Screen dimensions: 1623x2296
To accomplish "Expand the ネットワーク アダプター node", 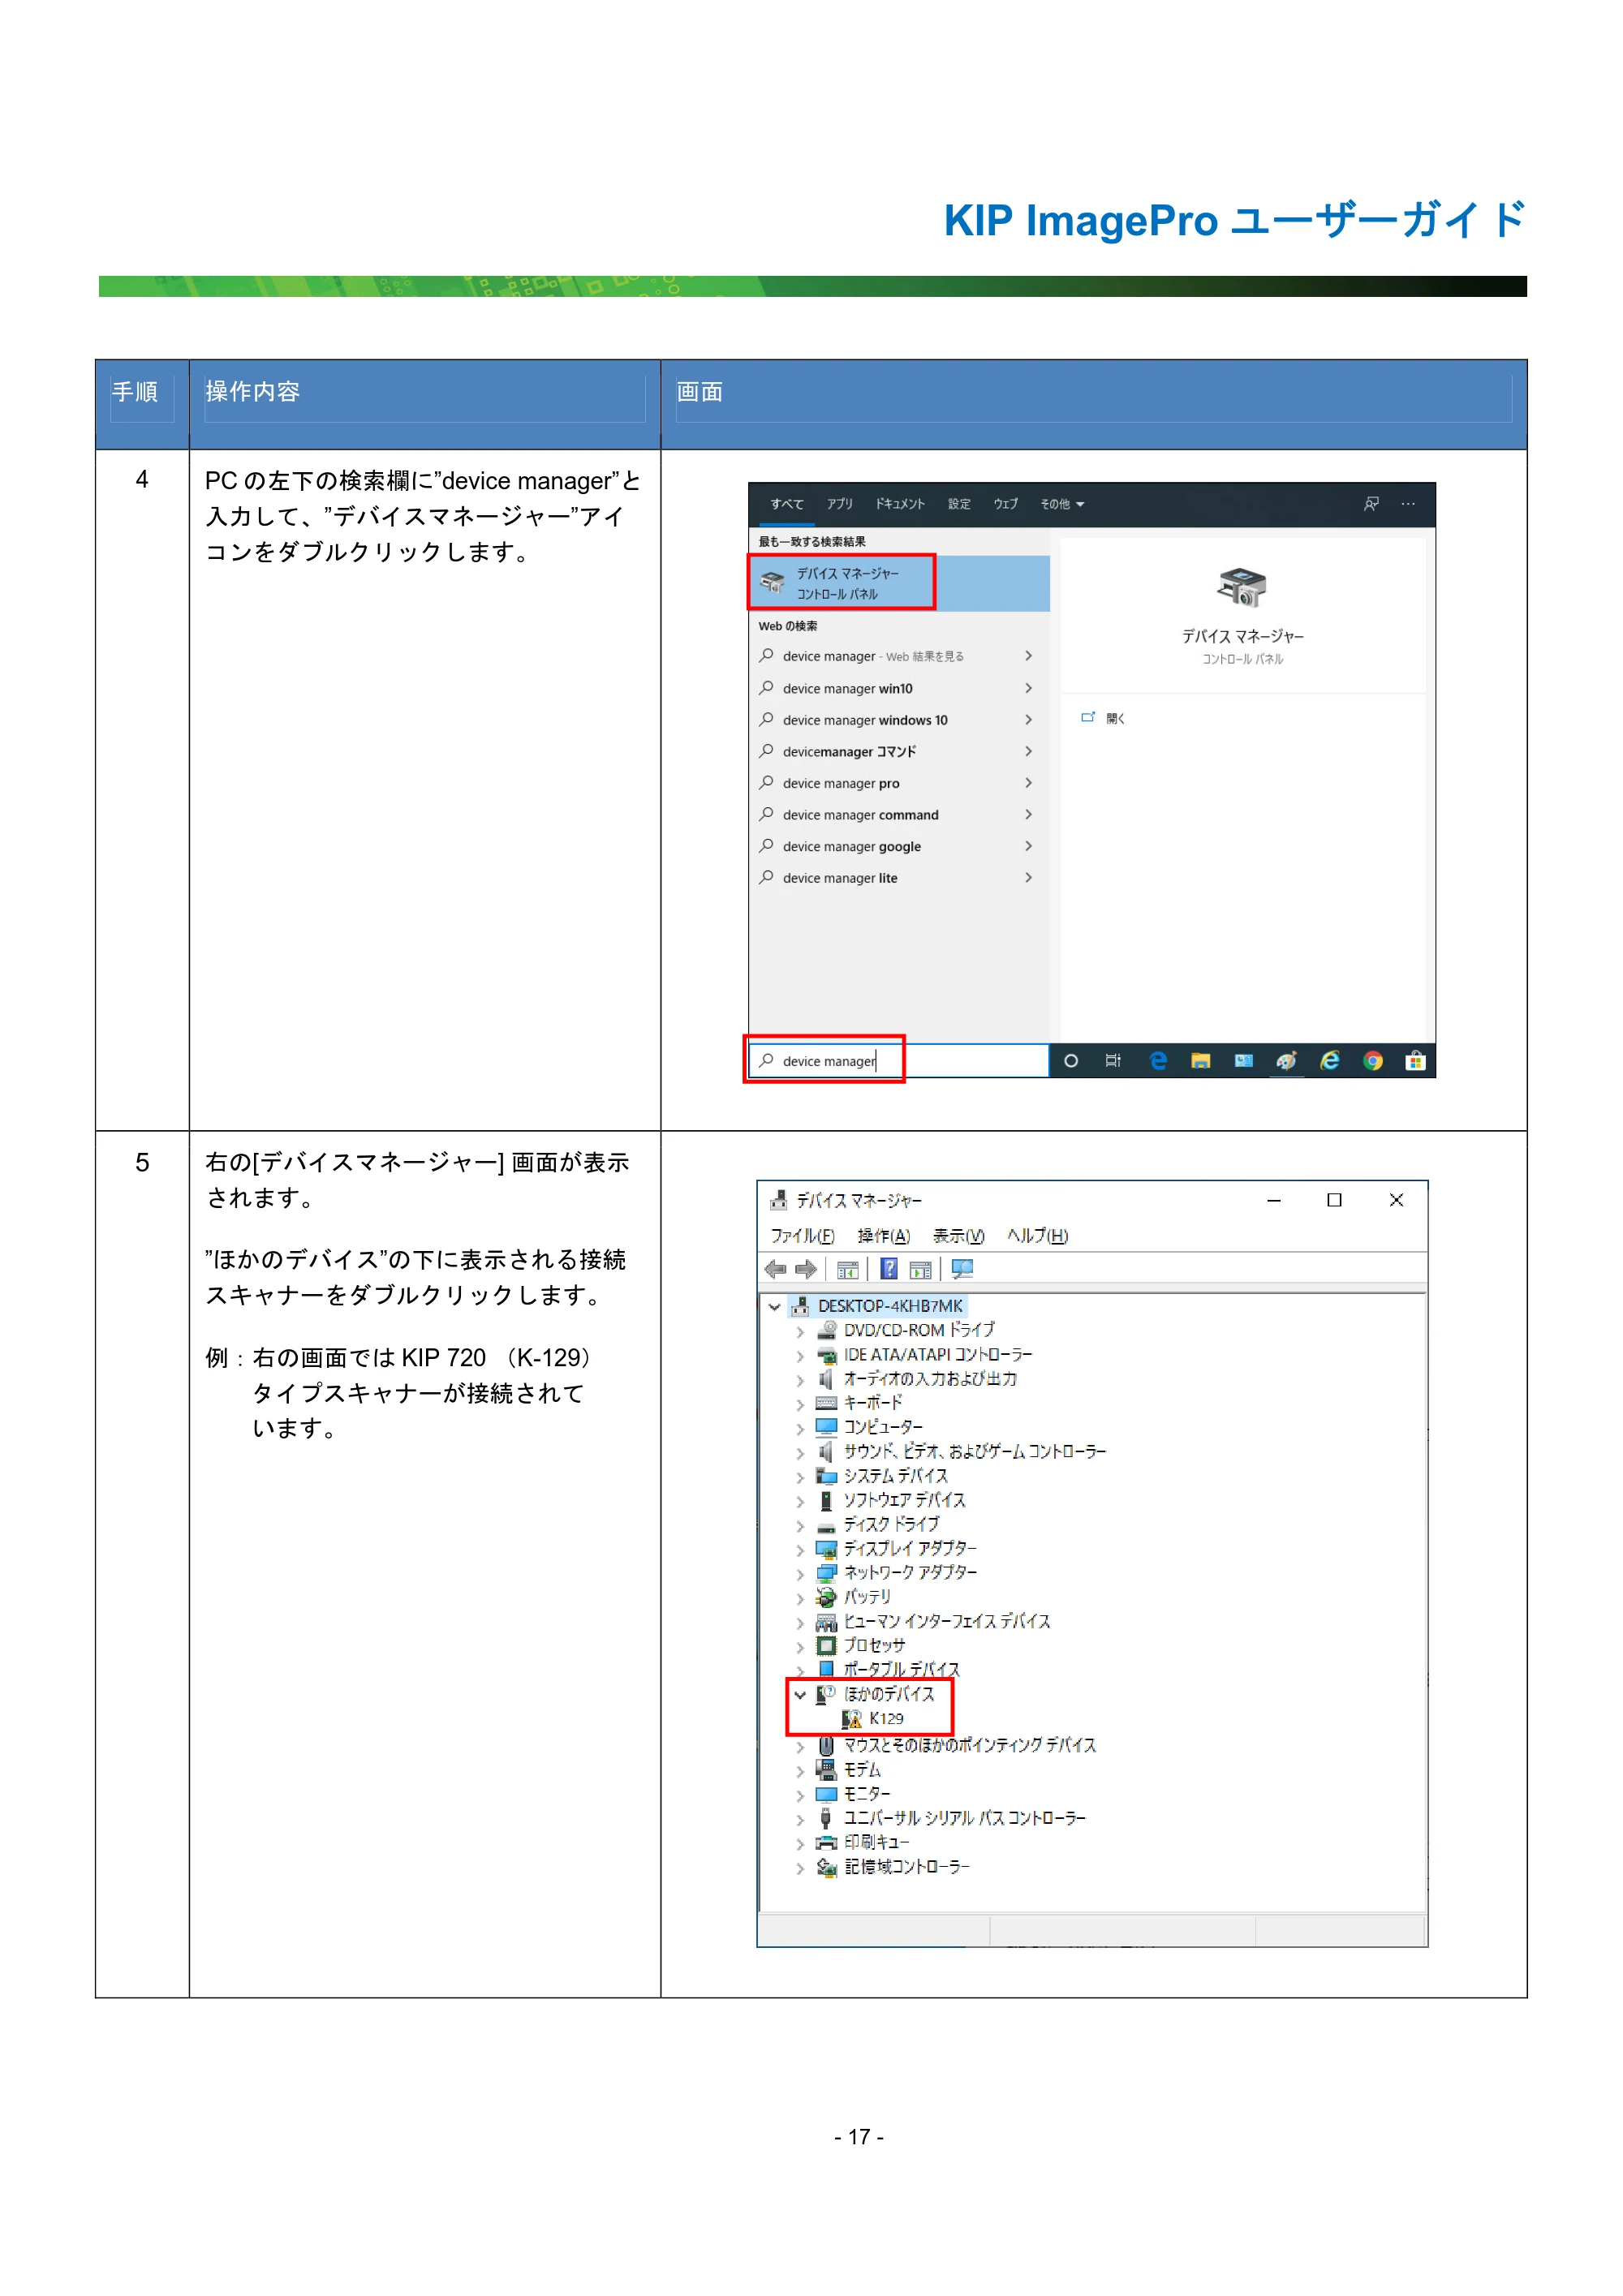I will click(x=800, y=1574).
